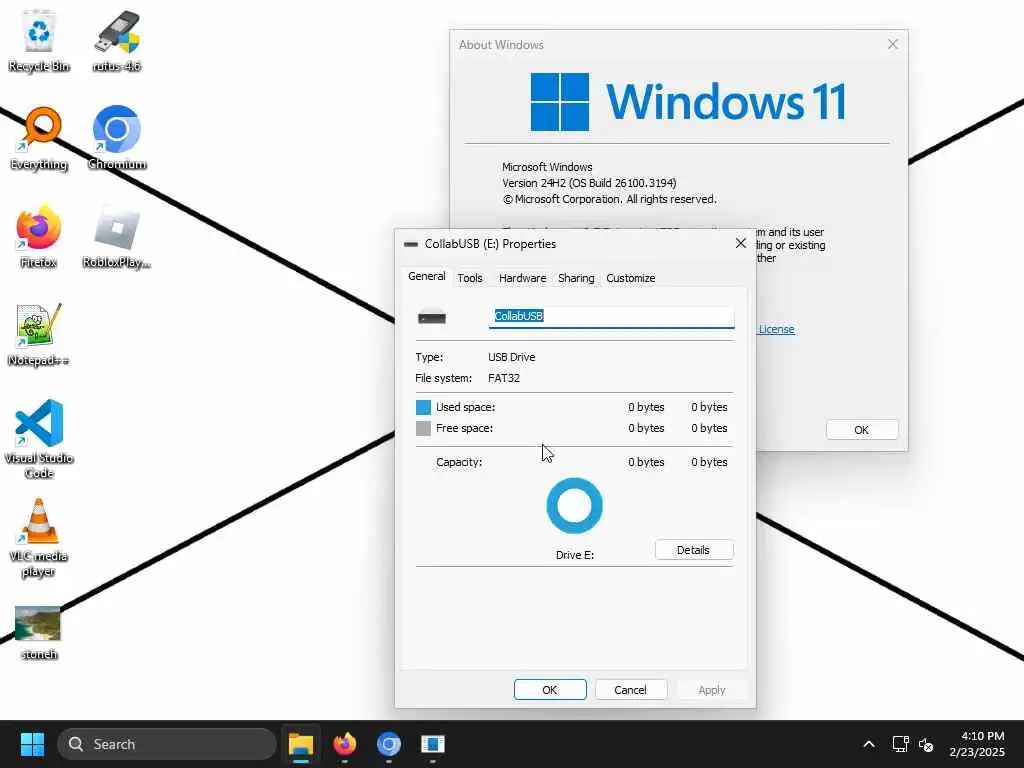Open the Windows Start menu

[x=32, y=744]
